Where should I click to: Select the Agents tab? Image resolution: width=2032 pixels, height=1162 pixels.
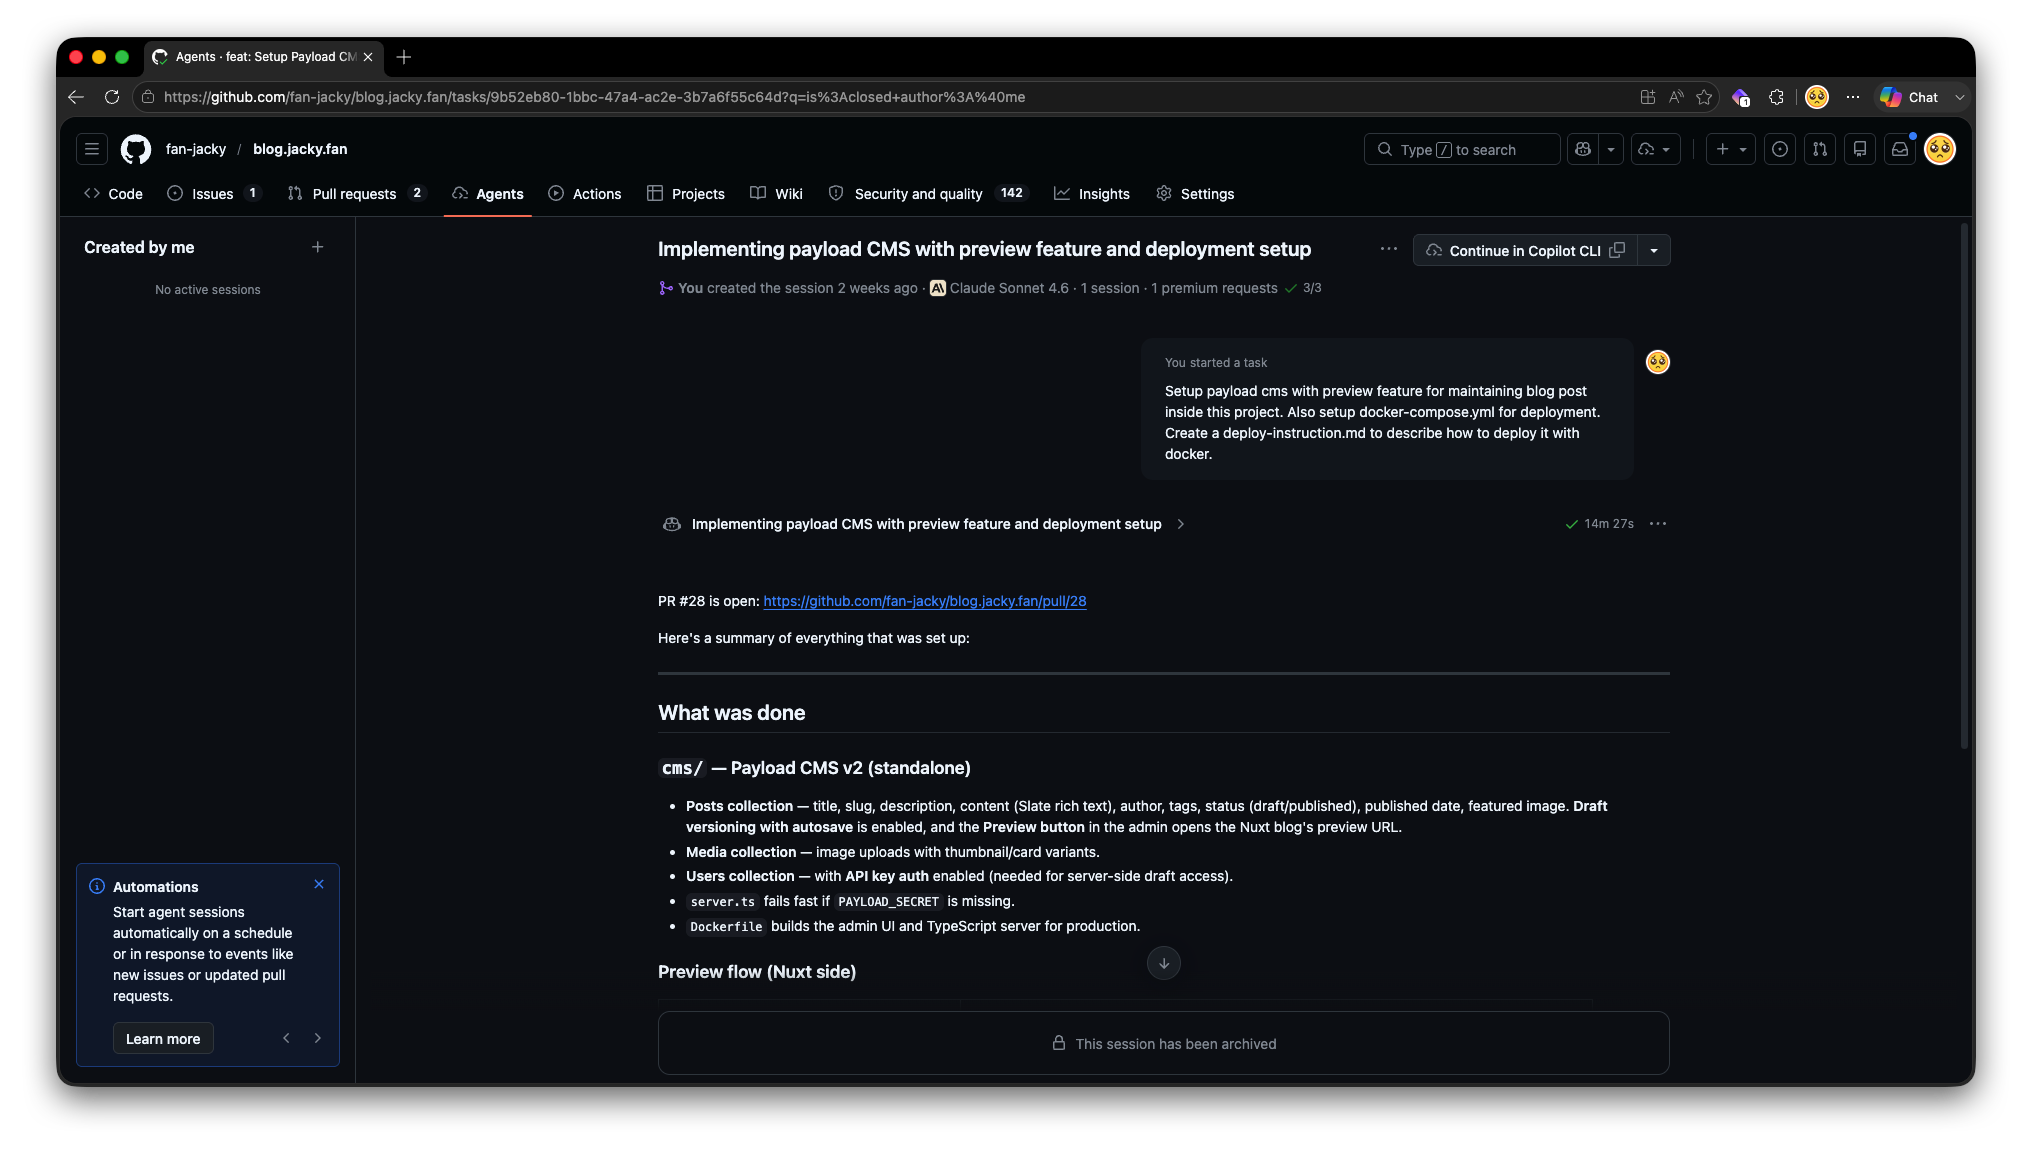coord(488,194)
